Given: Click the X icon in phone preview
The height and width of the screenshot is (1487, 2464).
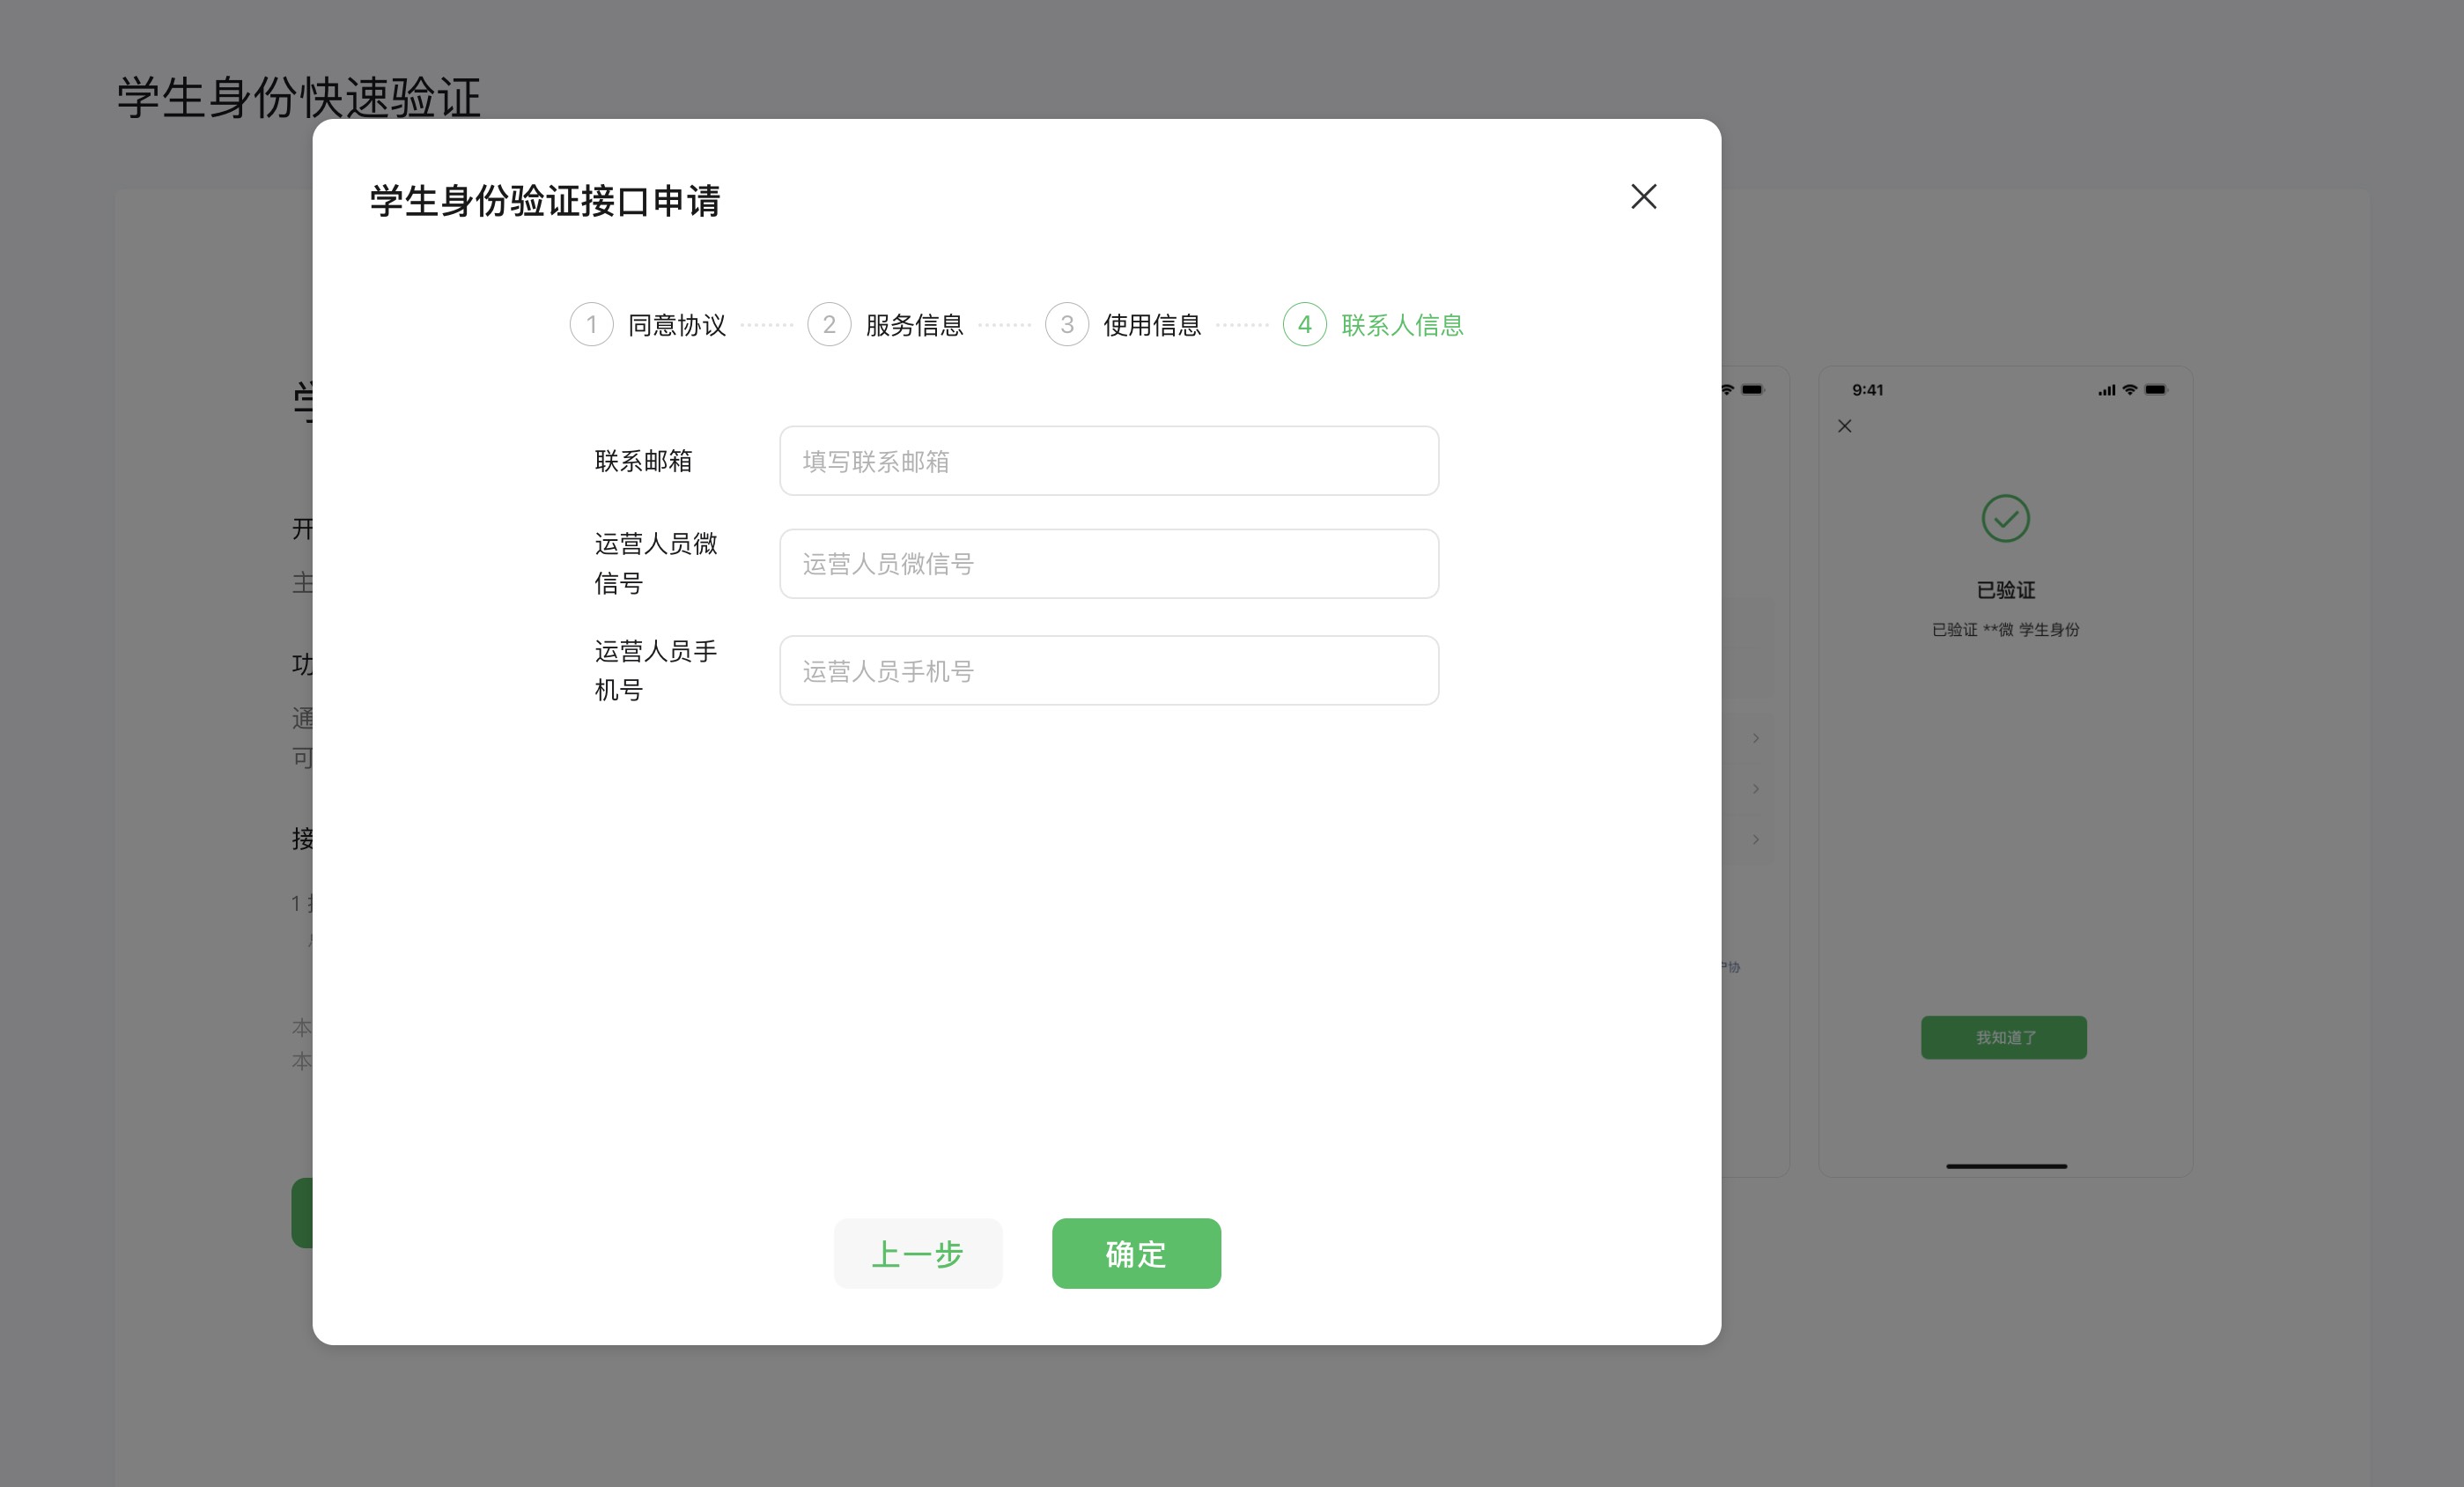Looking at the screenshot, I should click(1844, 426).
